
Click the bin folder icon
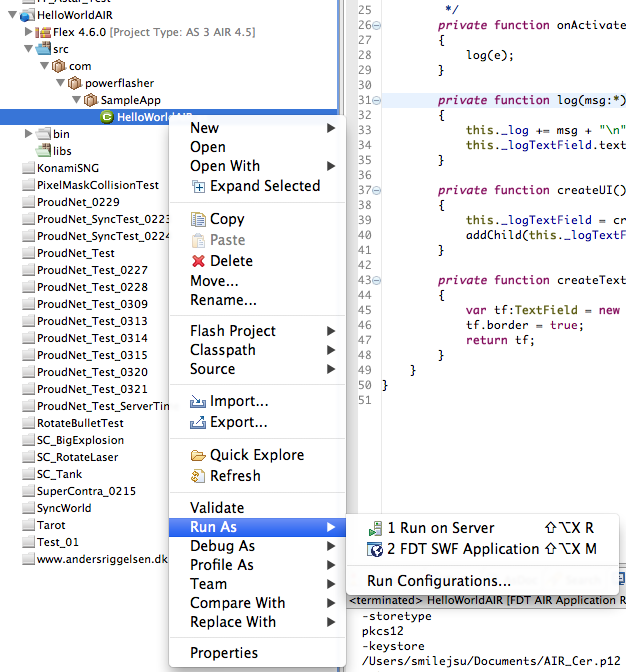coord(44,134)
